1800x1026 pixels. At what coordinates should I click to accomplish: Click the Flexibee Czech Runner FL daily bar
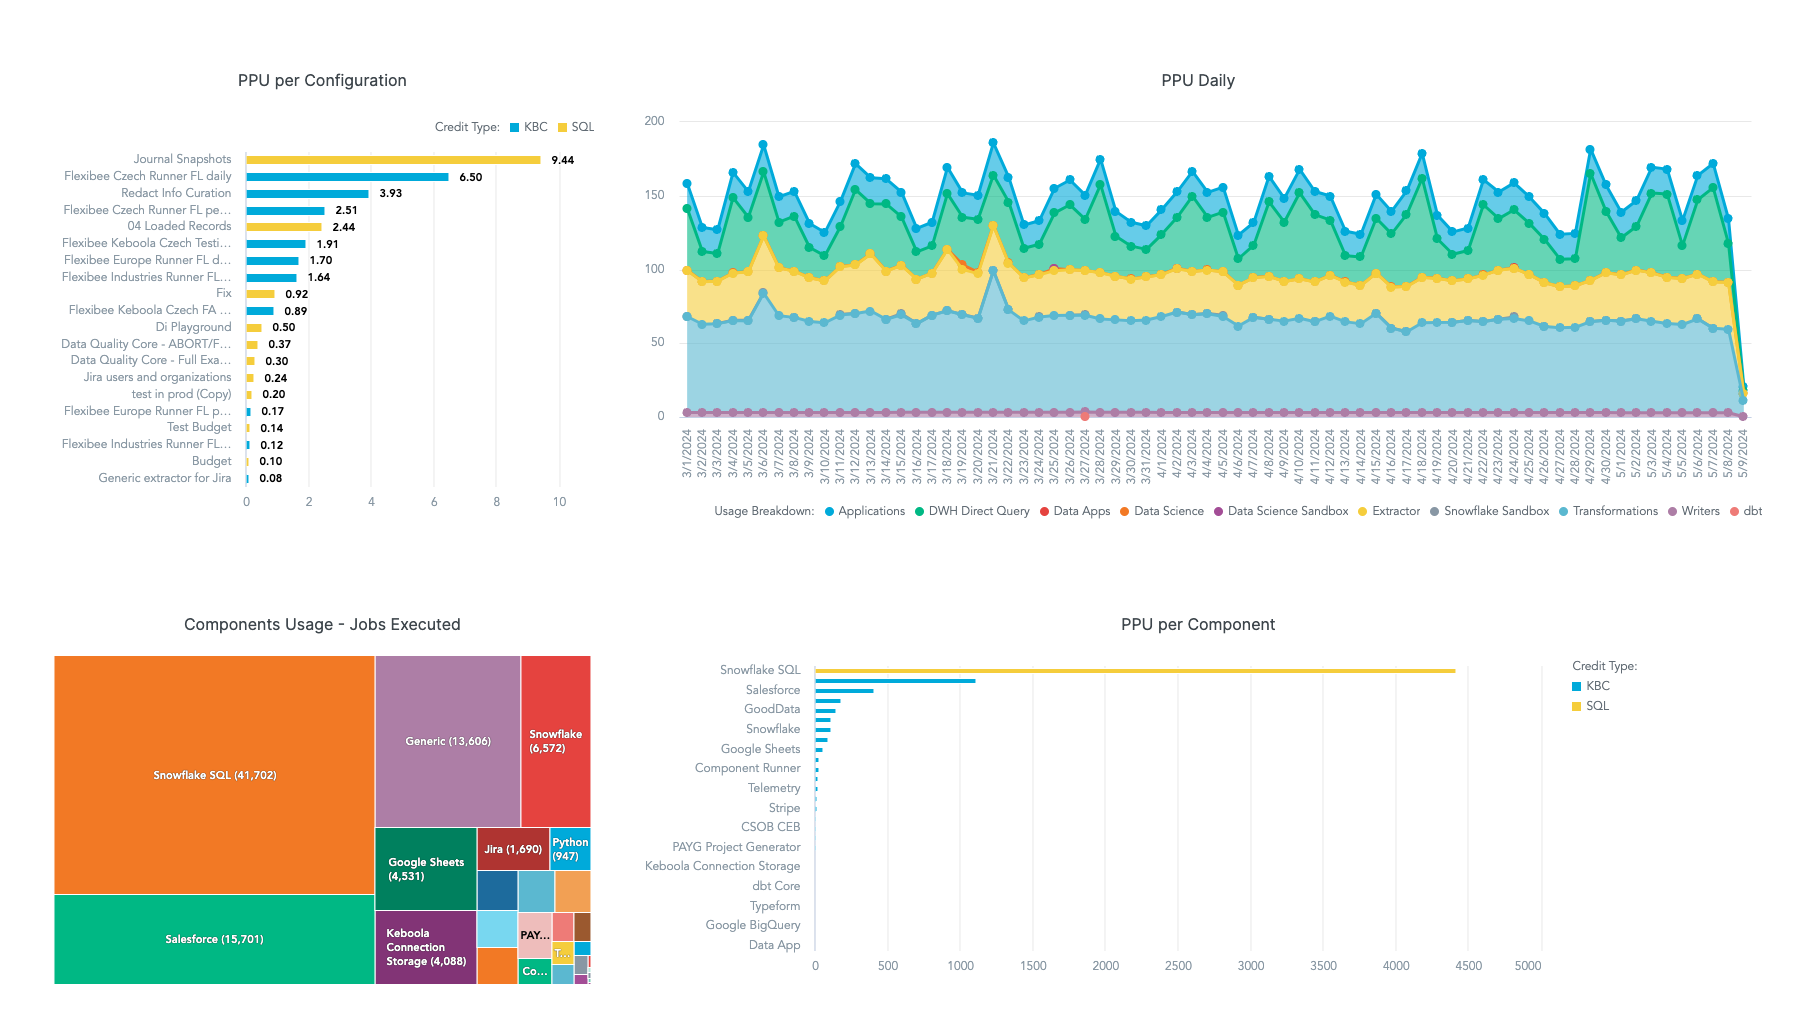[x=347, y=177]
